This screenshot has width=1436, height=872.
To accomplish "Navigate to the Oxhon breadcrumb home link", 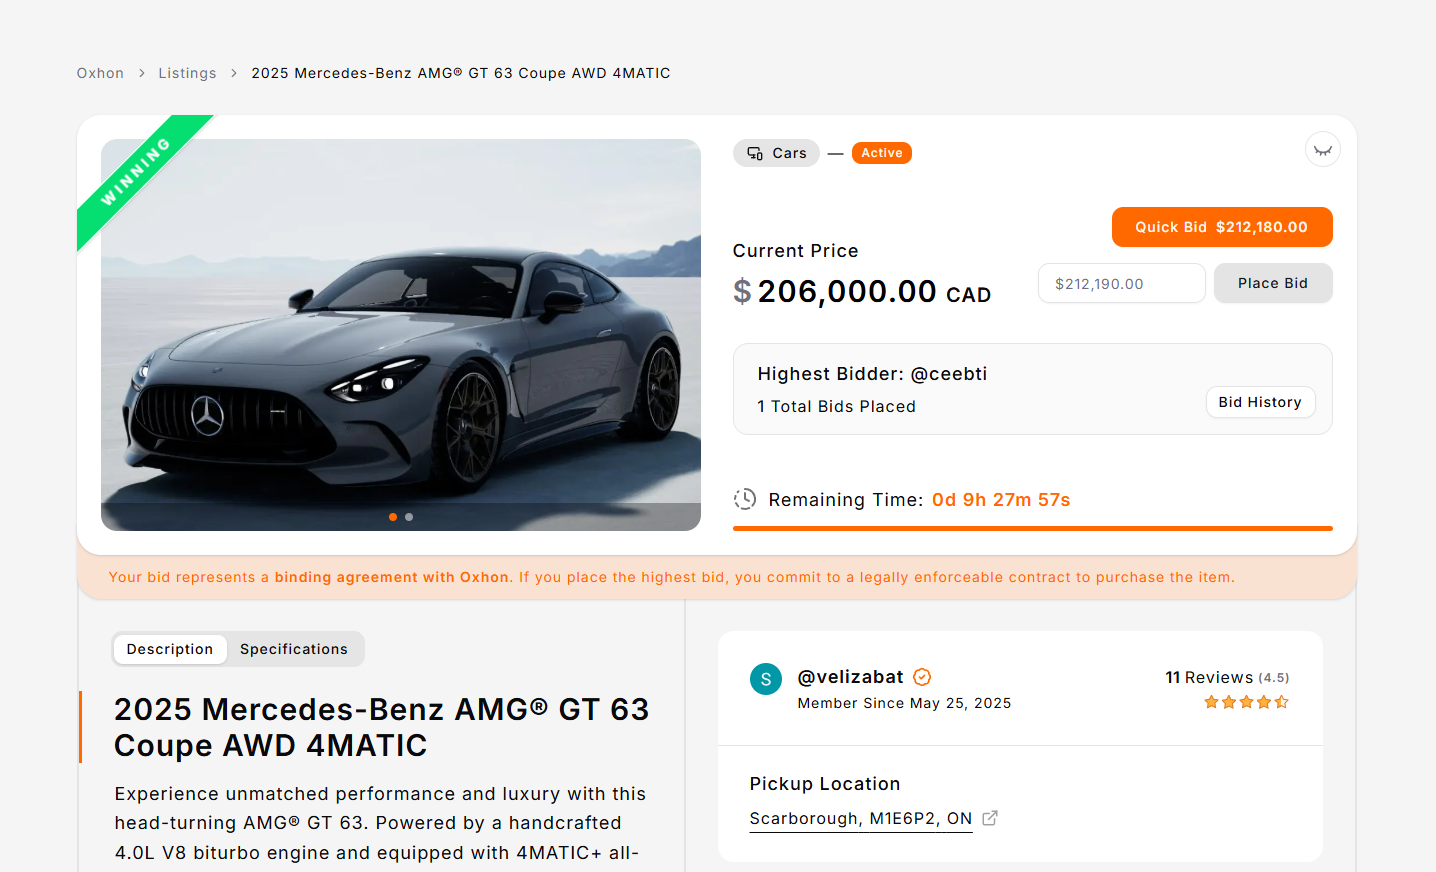I will click(x=100, y=72).
